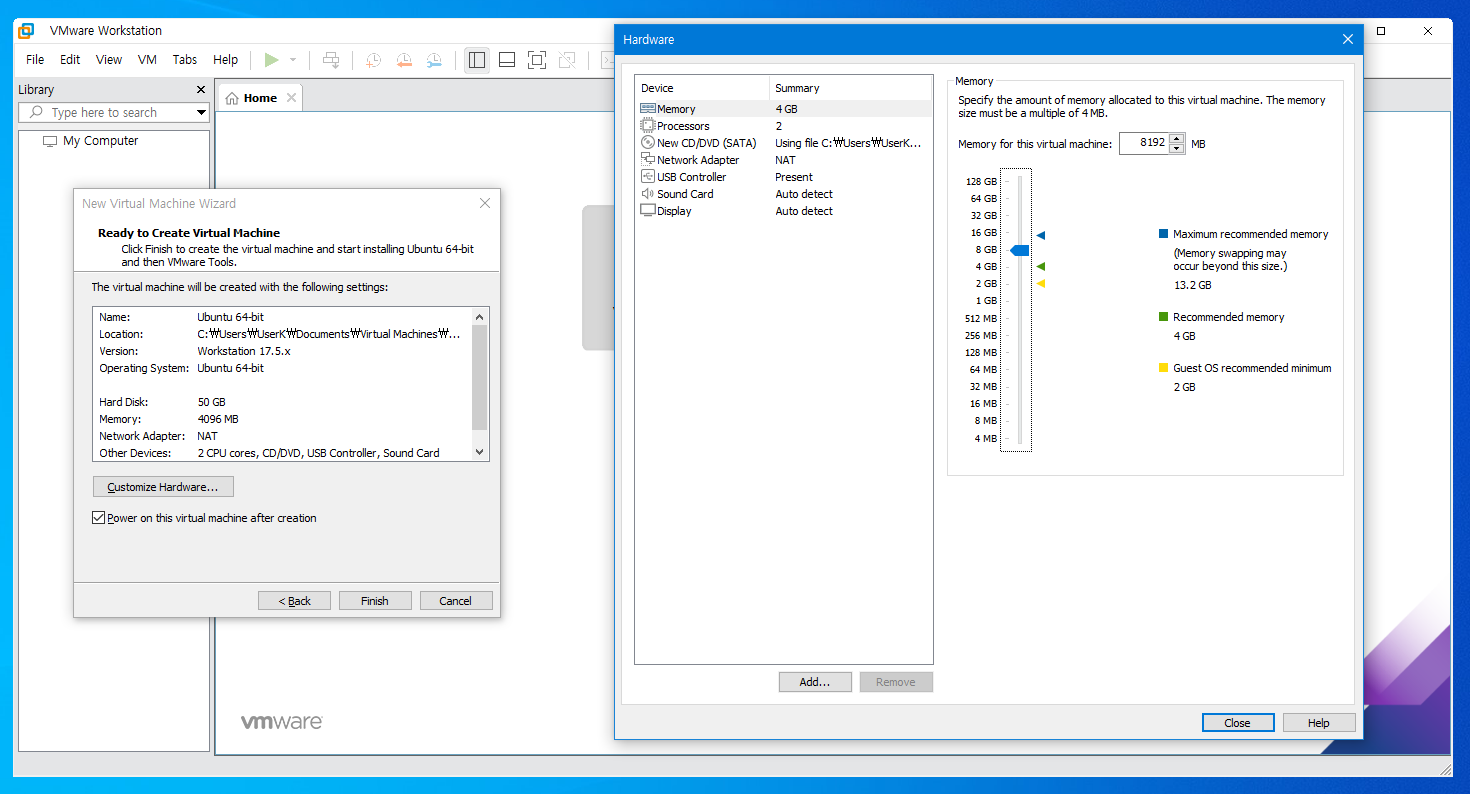Open the power options dropdown arrow
Image resolution: width=1470 pixels, height=794 pixels.
[x=293, y=60]
